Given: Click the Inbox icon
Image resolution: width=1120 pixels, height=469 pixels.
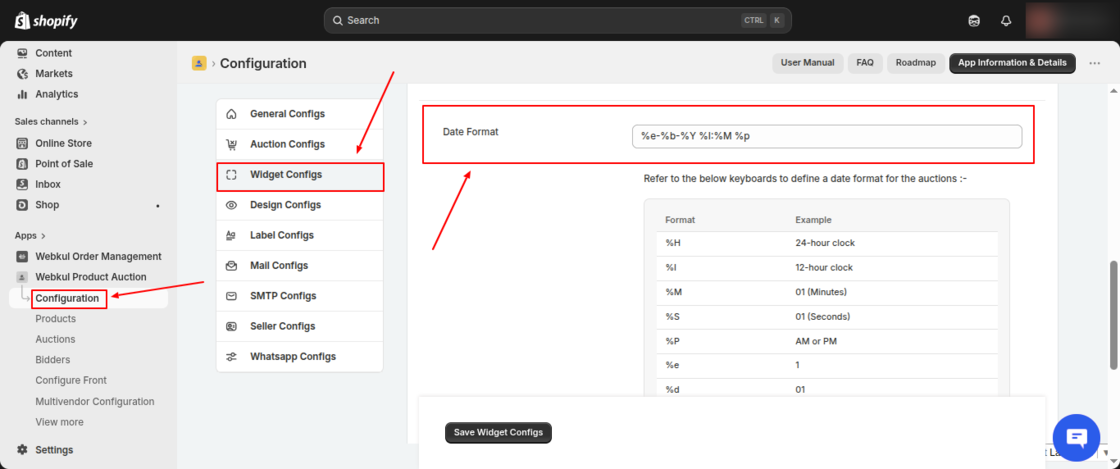Looking at the screenshot, I should tap(22, 184).
